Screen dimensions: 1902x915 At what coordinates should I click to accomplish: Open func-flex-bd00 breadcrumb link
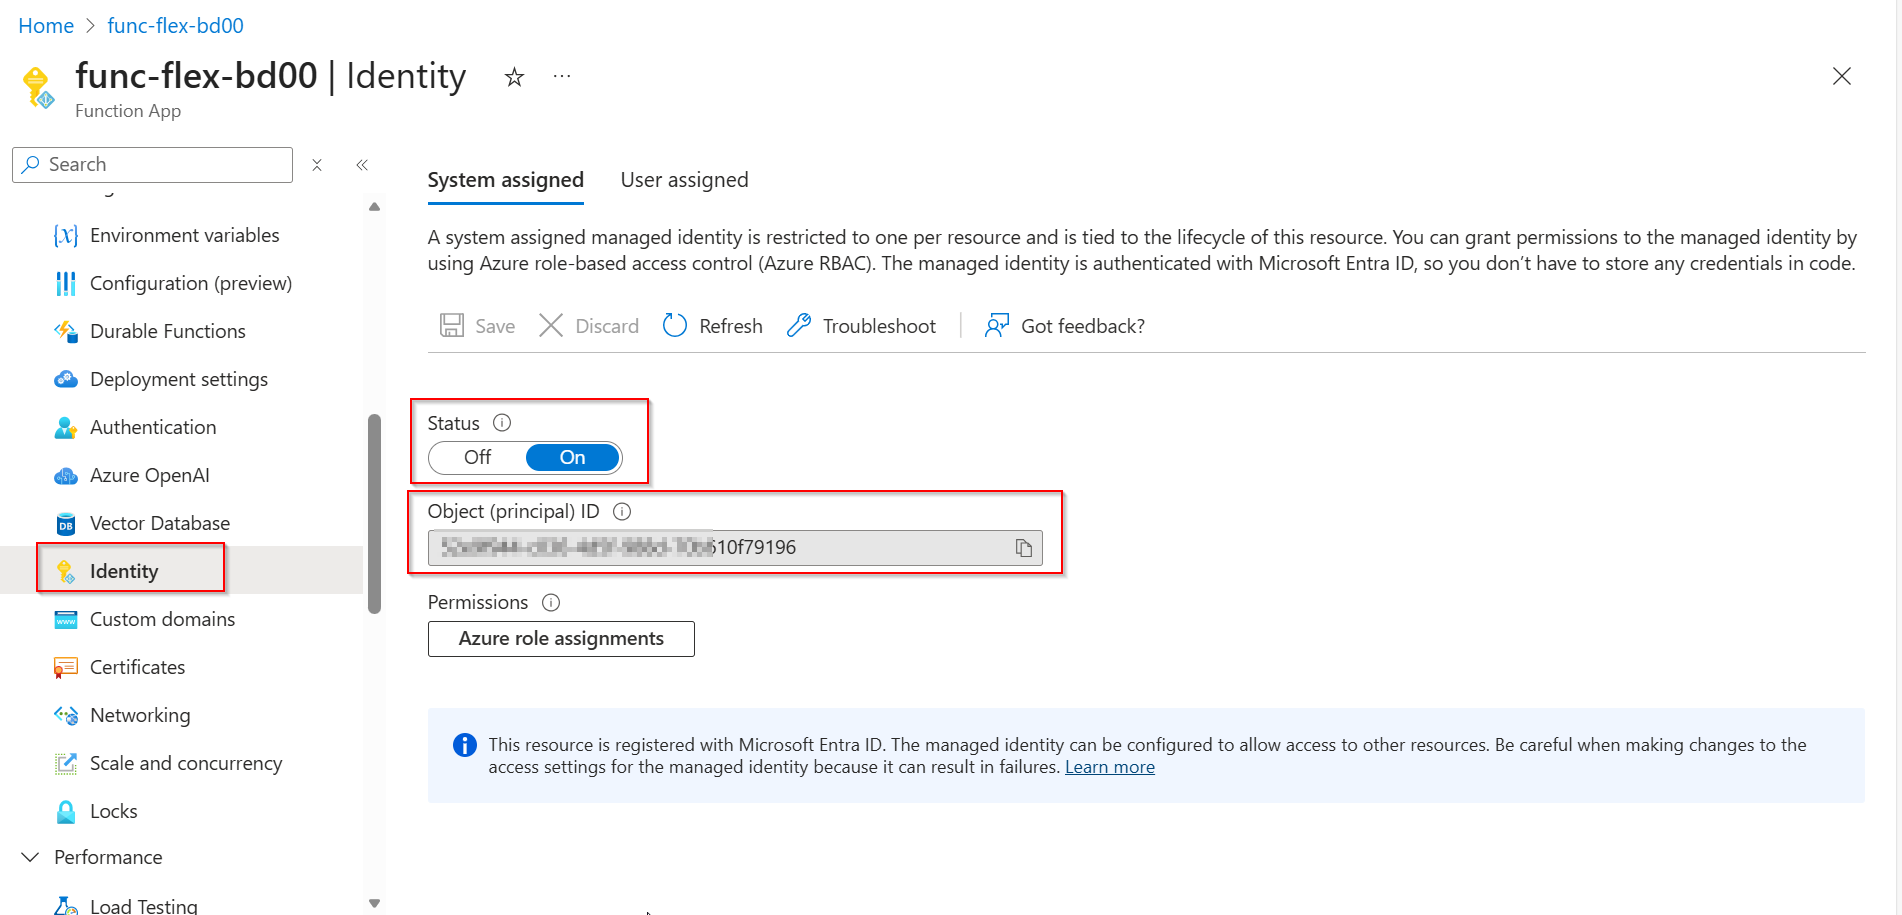[x=176, y=26]
